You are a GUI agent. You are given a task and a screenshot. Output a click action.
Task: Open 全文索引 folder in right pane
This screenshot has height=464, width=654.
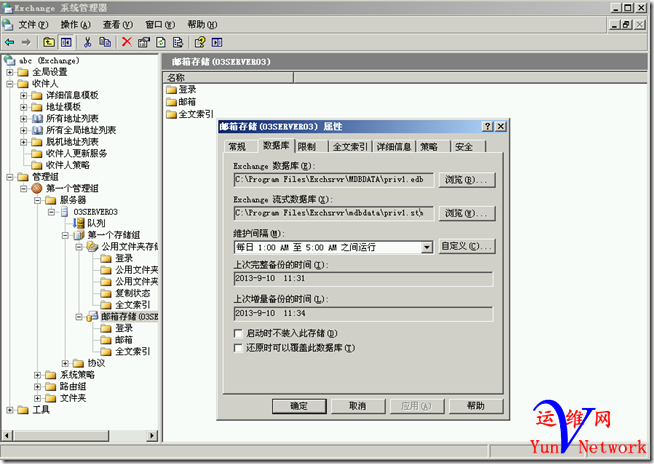coord(190,114)
